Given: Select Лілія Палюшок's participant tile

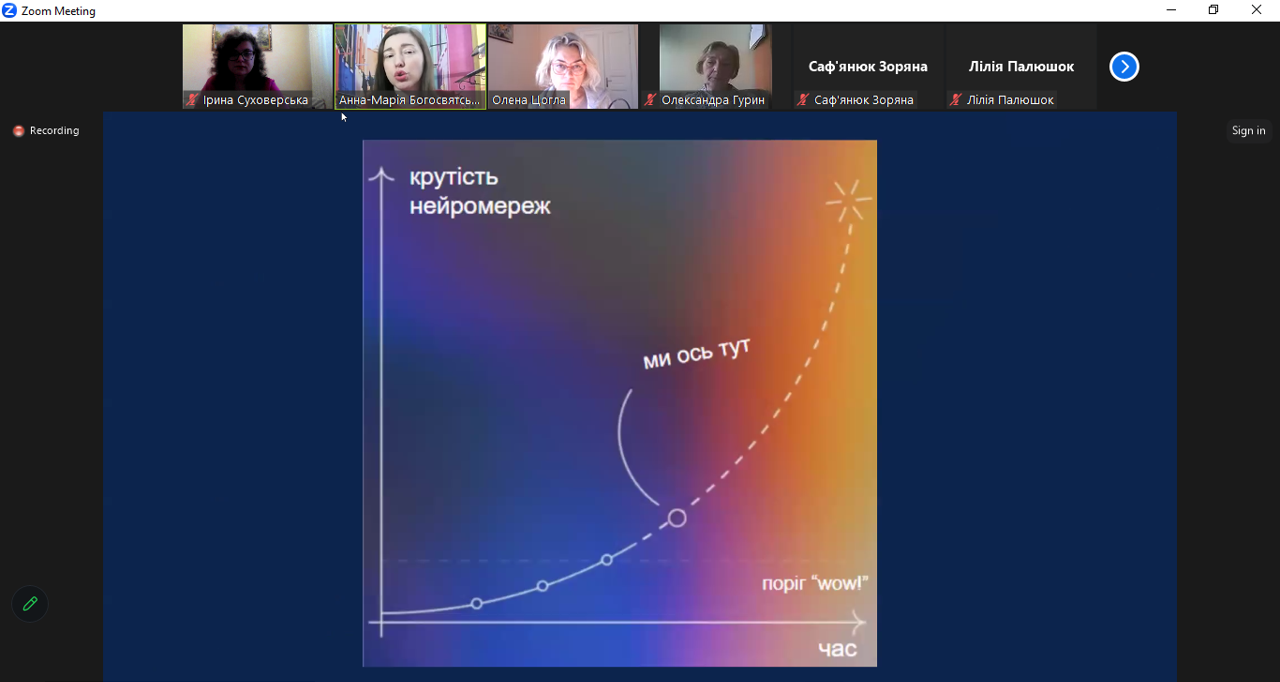Looking at the screenshot, I should click(x=1021, y=66).
